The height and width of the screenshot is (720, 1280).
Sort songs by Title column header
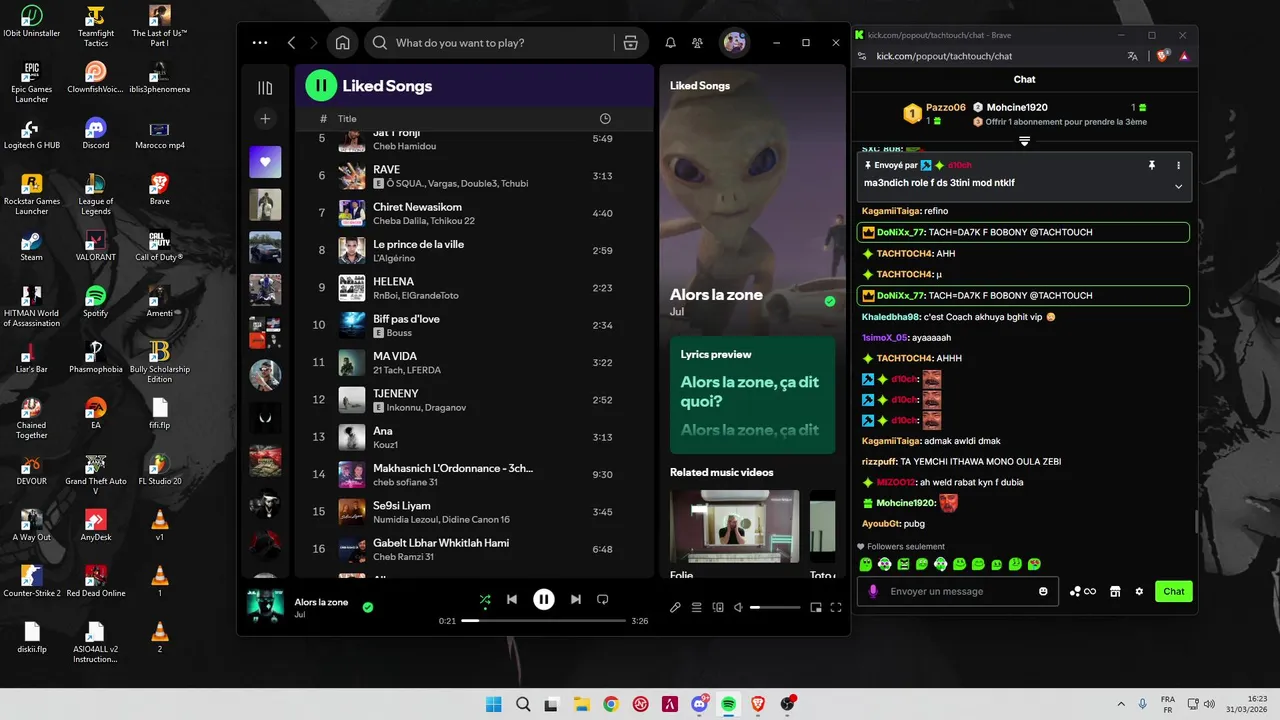click(x=347, y=119)
